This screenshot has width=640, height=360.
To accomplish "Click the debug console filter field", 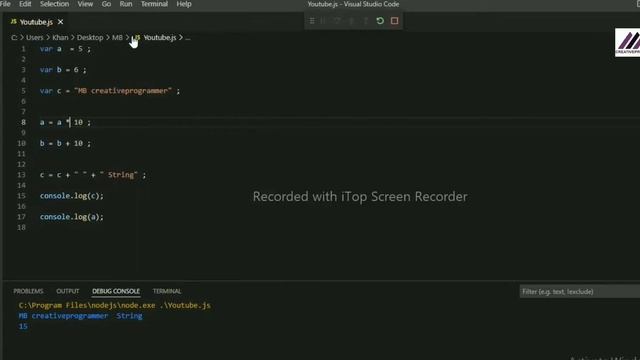I will pyautogui.click(x=580, y=291).
